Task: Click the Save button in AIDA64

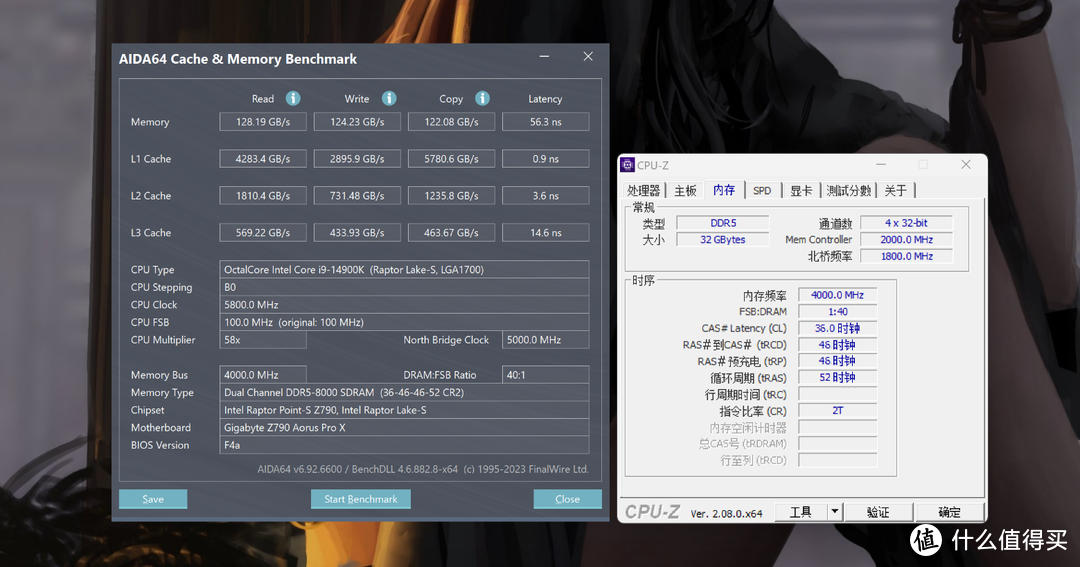Action: point(153,499)
